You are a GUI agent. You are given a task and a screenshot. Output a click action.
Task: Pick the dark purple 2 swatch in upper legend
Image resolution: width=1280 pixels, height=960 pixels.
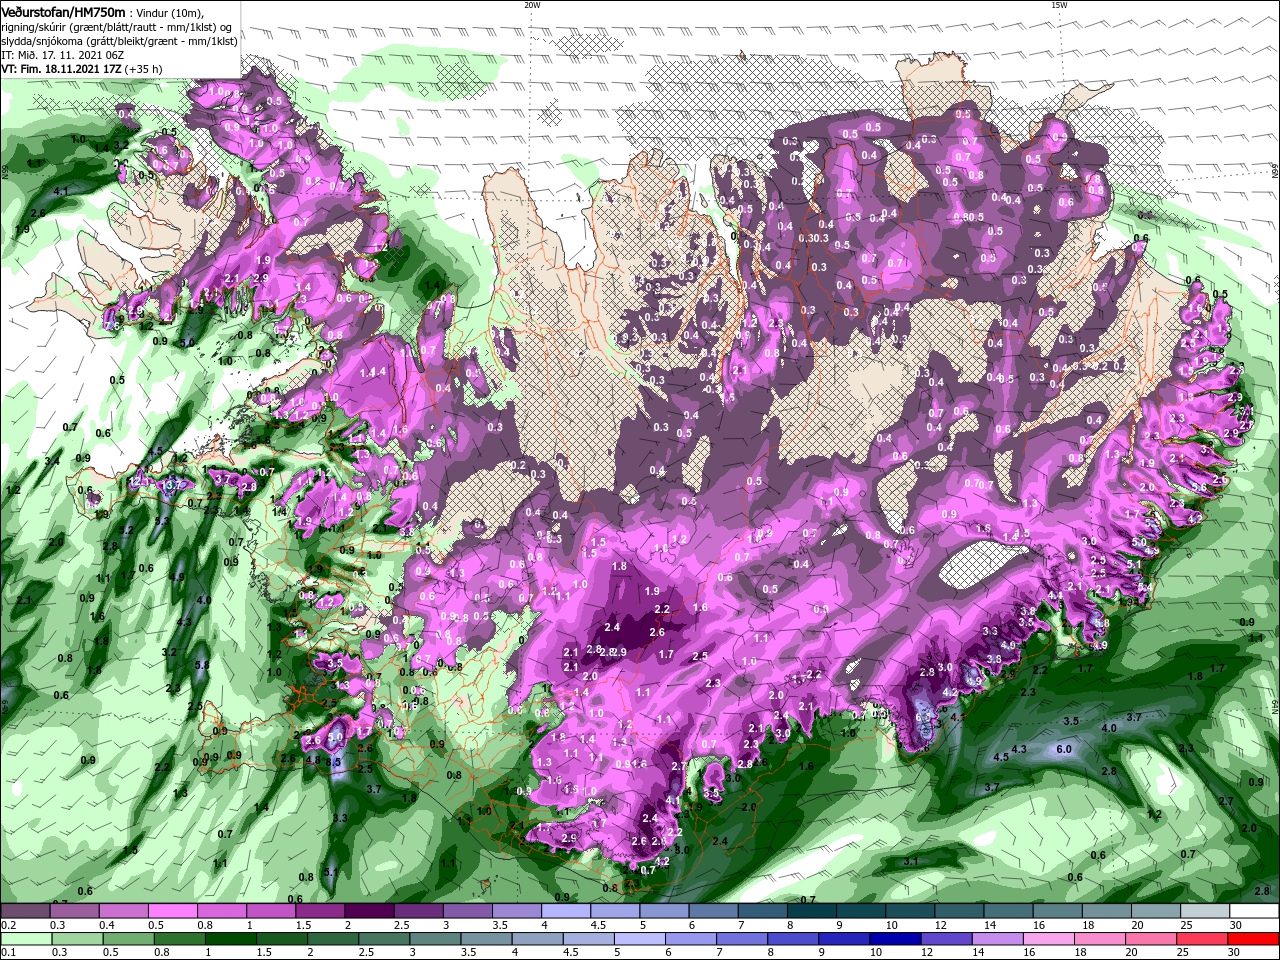tap(369, 911)
